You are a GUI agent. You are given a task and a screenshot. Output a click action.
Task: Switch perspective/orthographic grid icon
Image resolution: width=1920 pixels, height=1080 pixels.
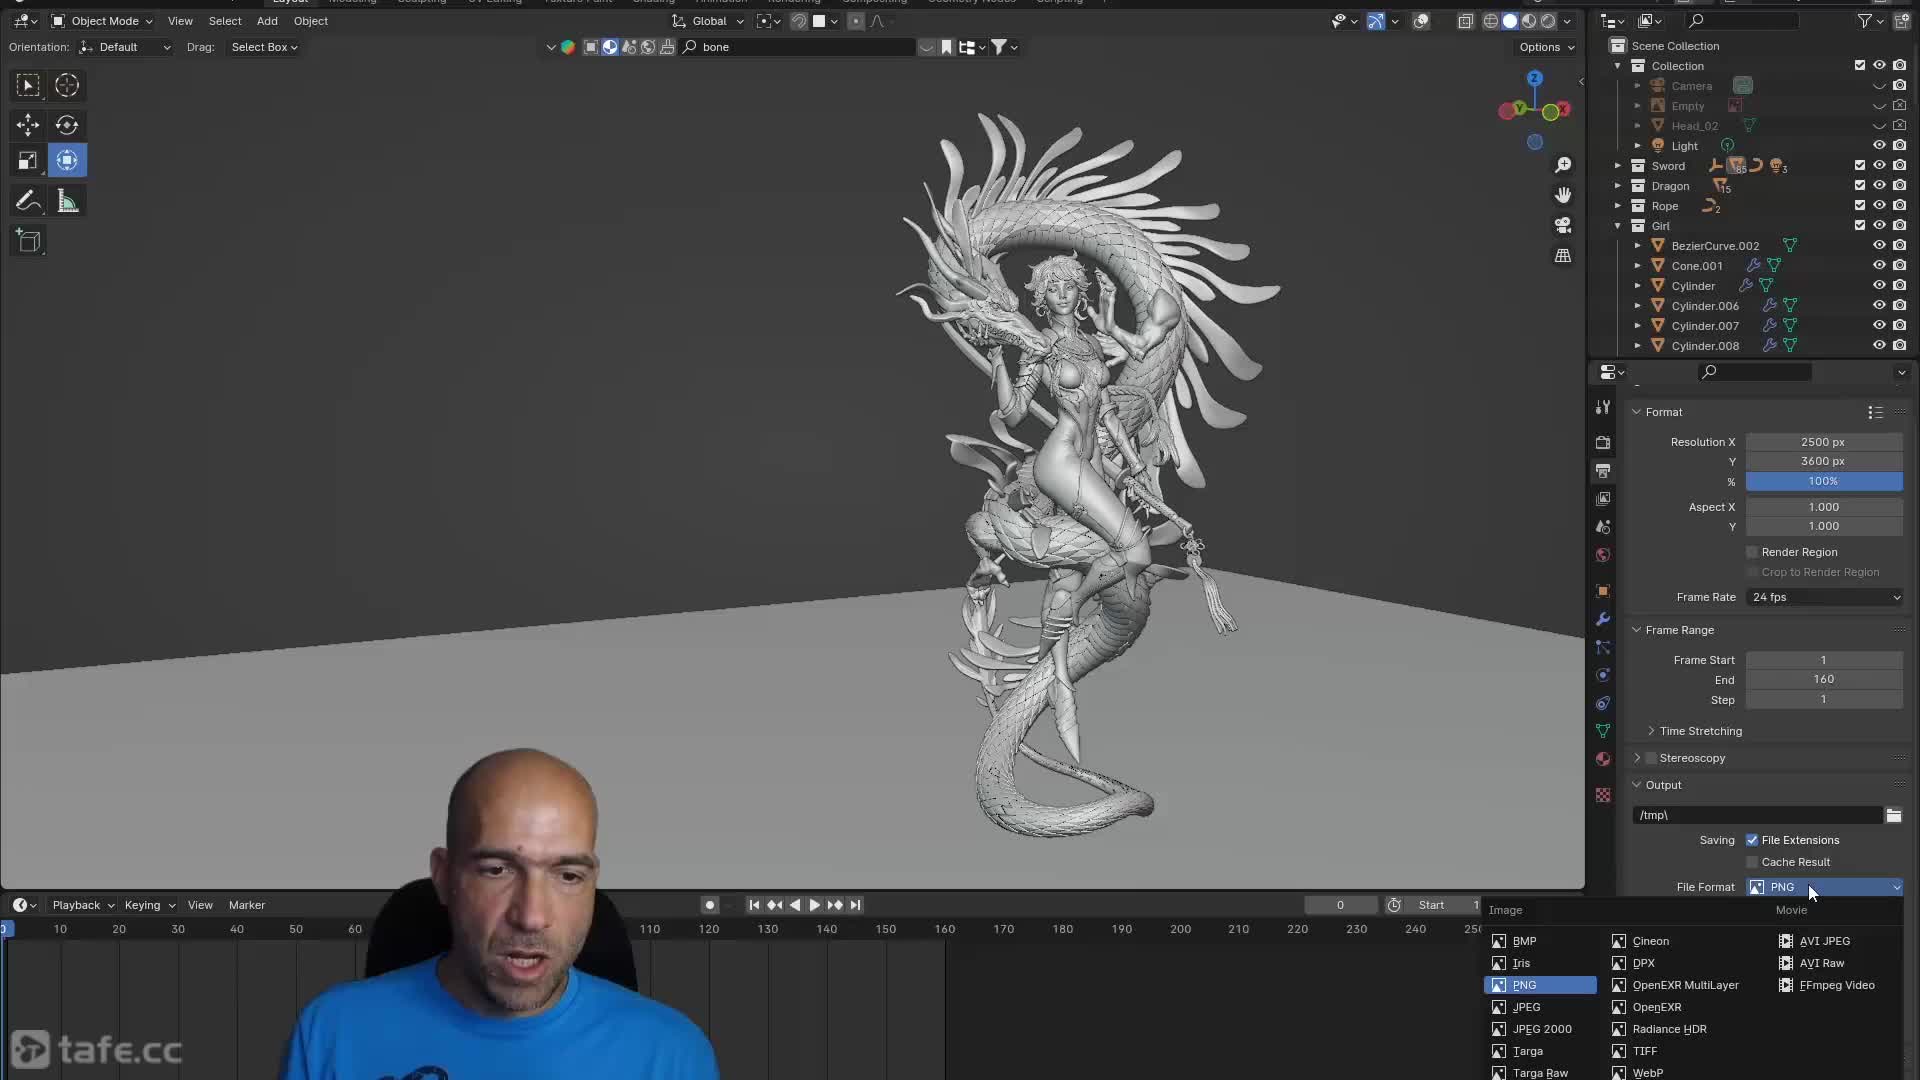tap(1563, 256)
